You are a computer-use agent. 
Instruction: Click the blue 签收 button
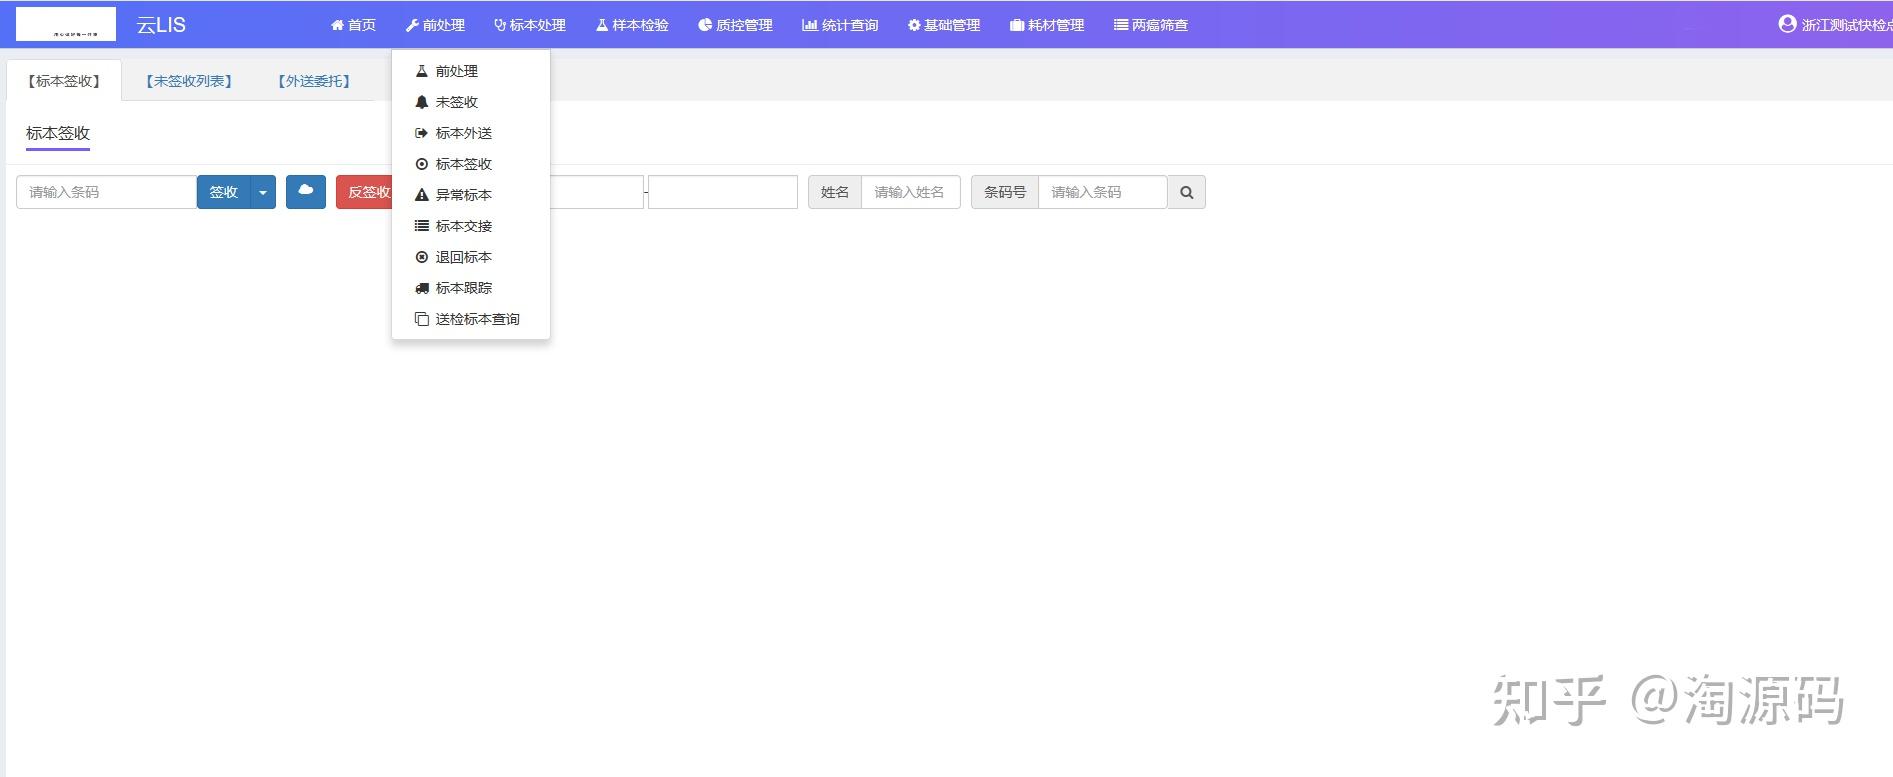pyautogui.click(x=223, y=192)
